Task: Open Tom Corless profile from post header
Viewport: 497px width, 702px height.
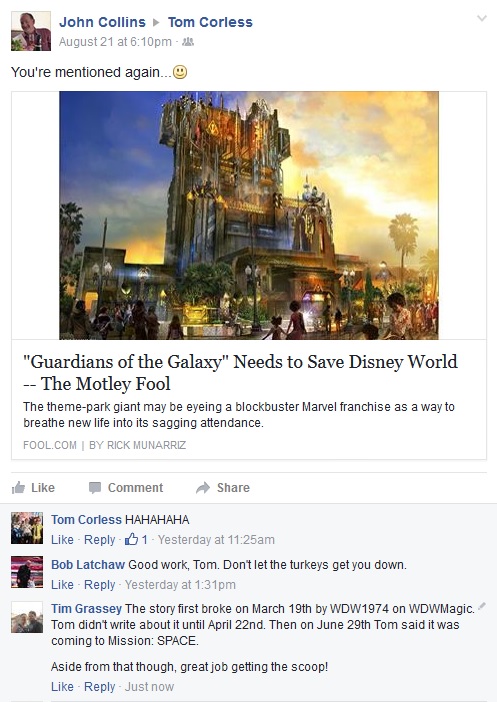Action: pyautogui.click(x=210, y=22)
